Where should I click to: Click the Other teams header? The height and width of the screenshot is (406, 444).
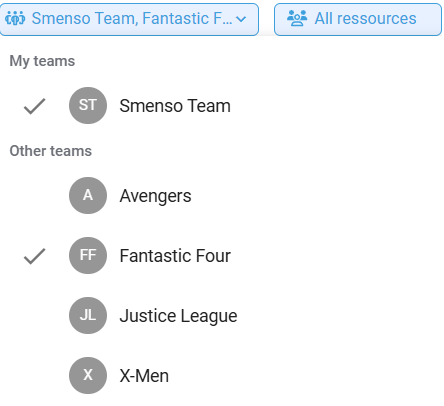51,151
